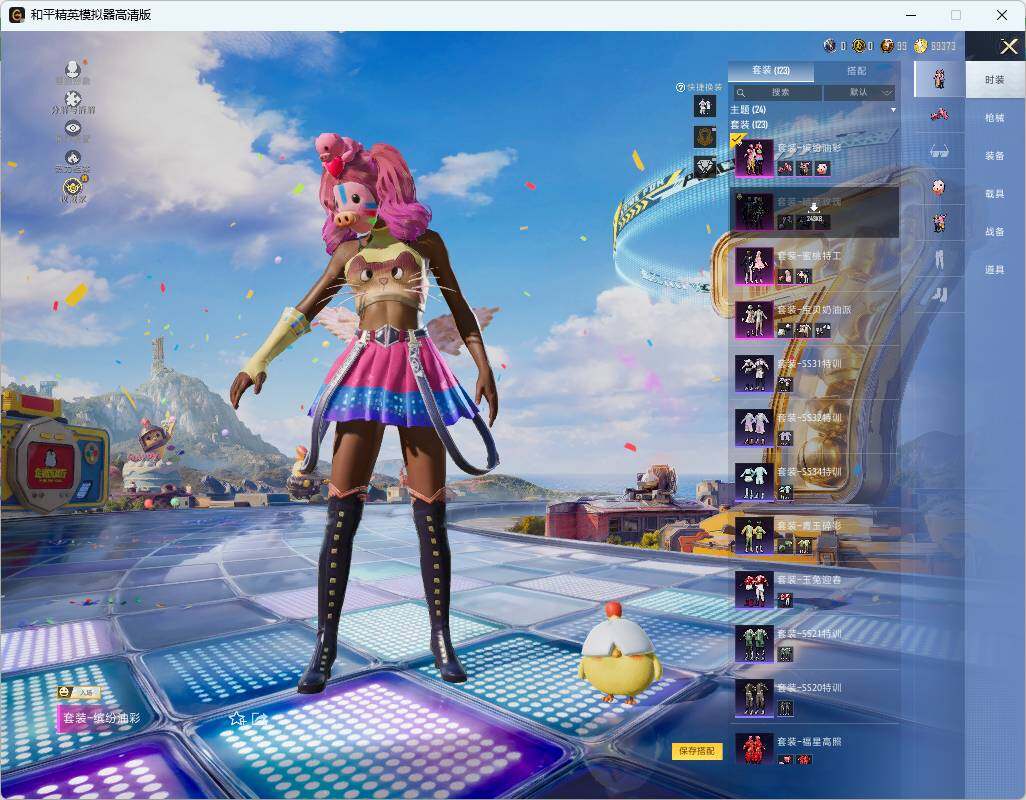Select the 套装-SS20特训 outfit row
The width and height of the screenshot is (1026, 800).
coord(814,698)
